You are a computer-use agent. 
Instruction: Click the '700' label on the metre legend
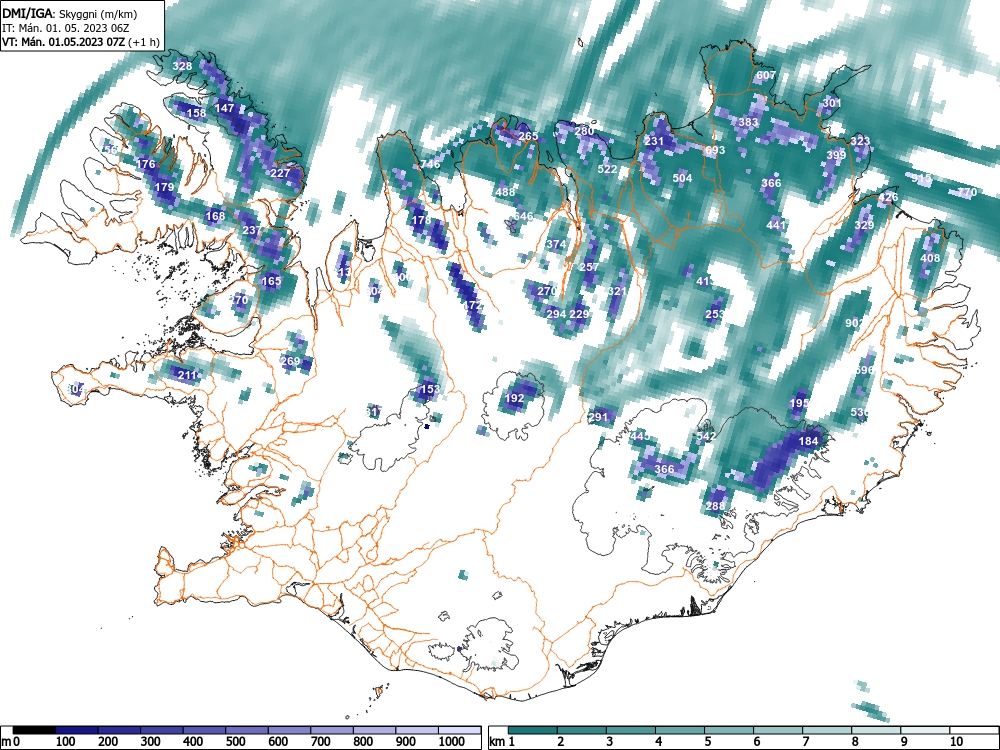[x=320, y=742]
